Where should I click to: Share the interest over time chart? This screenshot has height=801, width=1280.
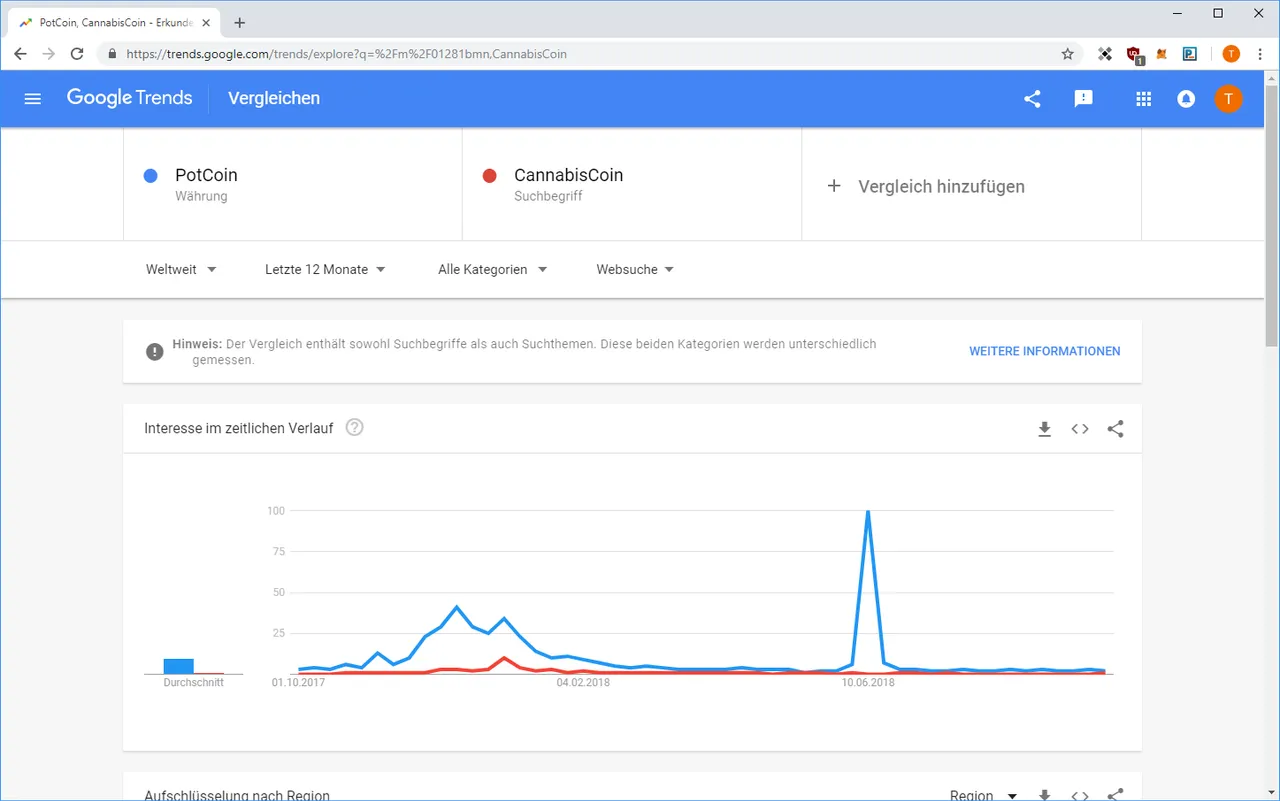coord(1116,429)
